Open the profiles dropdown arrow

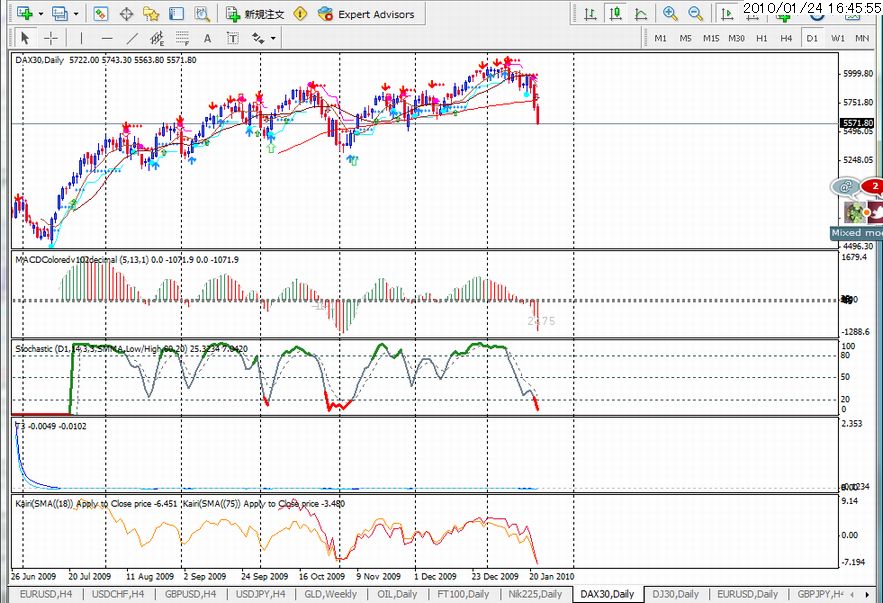click(76, 14)
